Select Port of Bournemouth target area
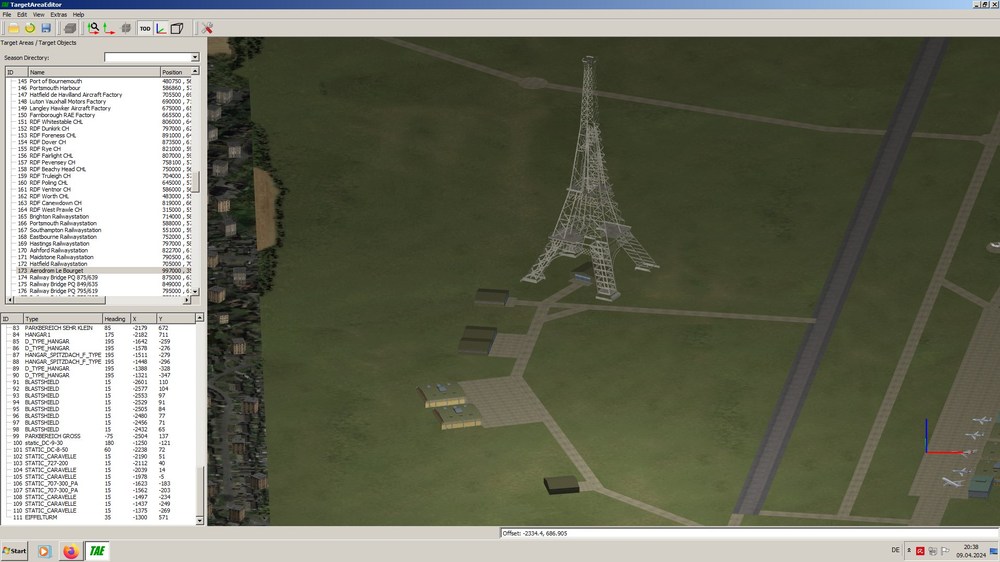Viewport: 1000px width, 562px height. (98, 81)
